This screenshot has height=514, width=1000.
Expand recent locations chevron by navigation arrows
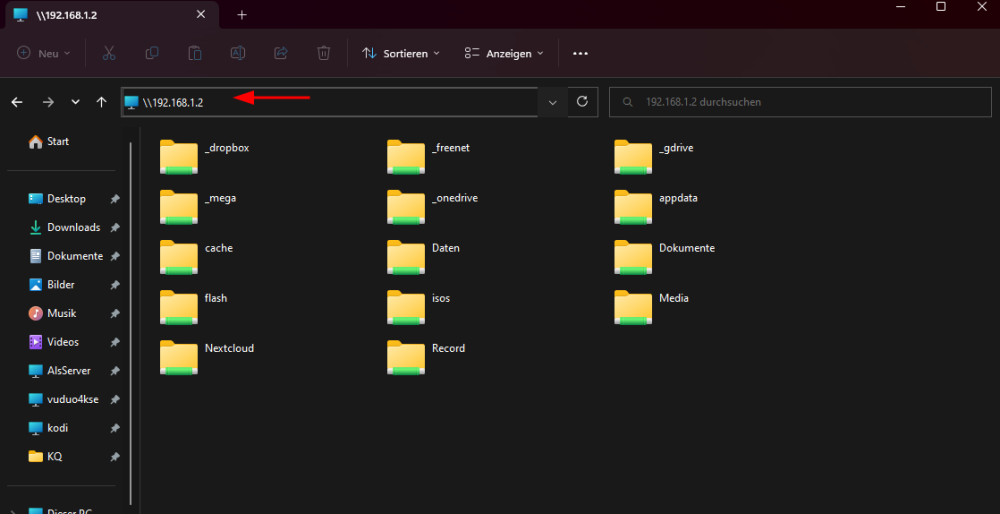click(x=75, y=102)
